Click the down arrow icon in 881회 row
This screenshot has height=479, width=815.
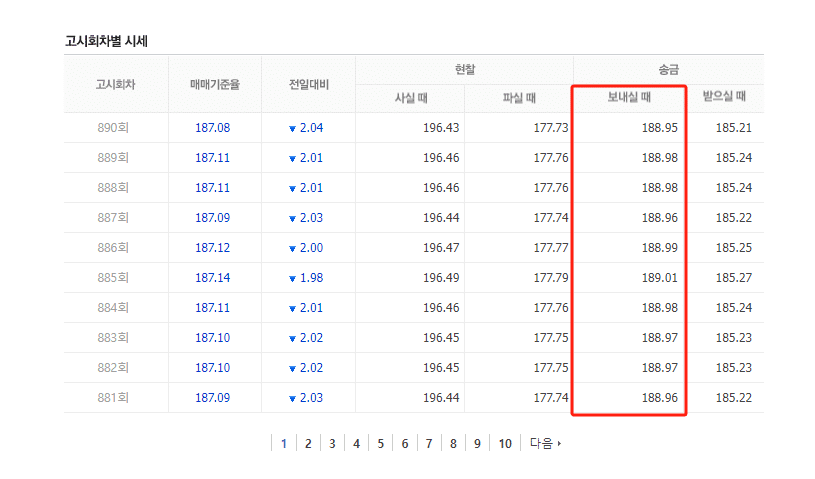coord(293,399)
